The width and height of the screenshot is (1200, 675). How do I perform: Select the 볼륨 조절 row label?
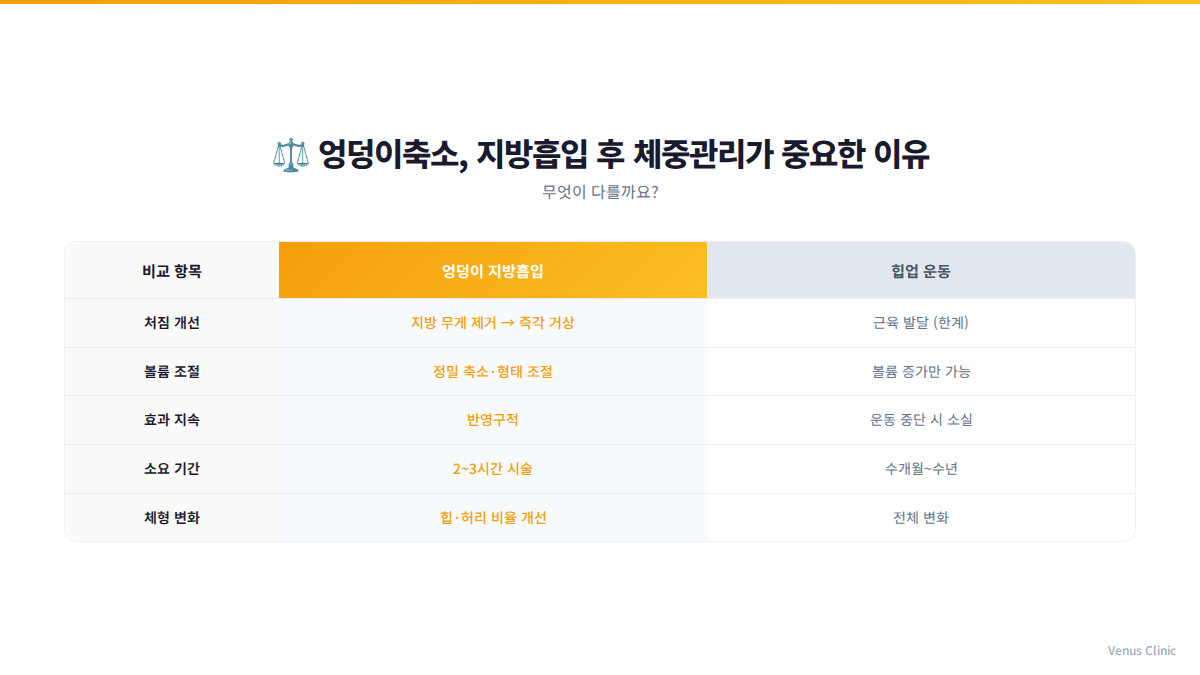172,372
